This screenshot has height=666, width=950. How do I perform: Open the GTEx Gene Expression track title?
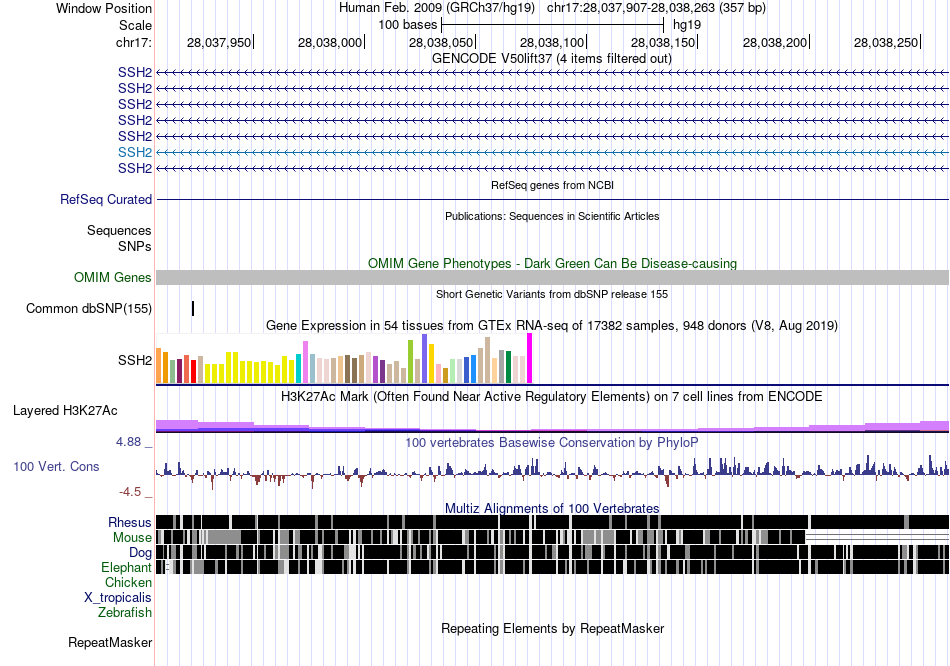552,325
